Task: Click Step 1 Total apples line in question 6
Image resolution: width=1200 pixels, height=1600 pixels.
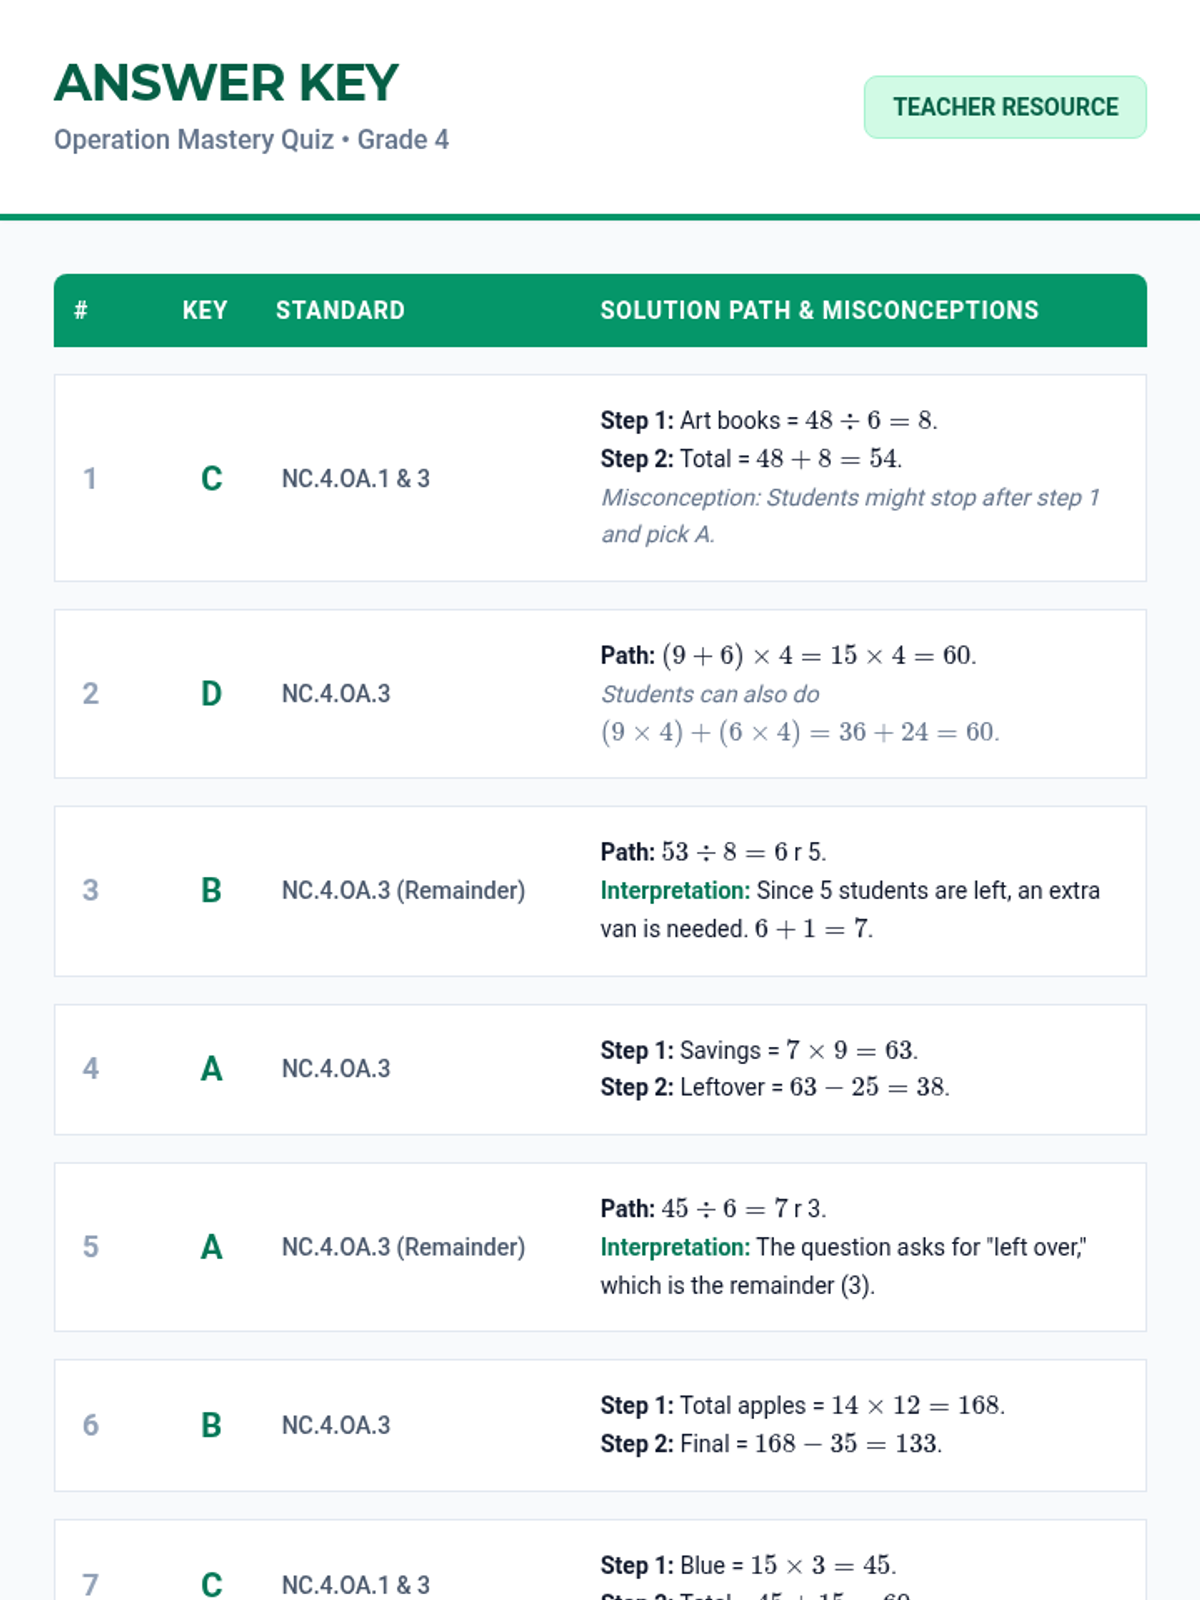Action: [x=802, y=1406]
